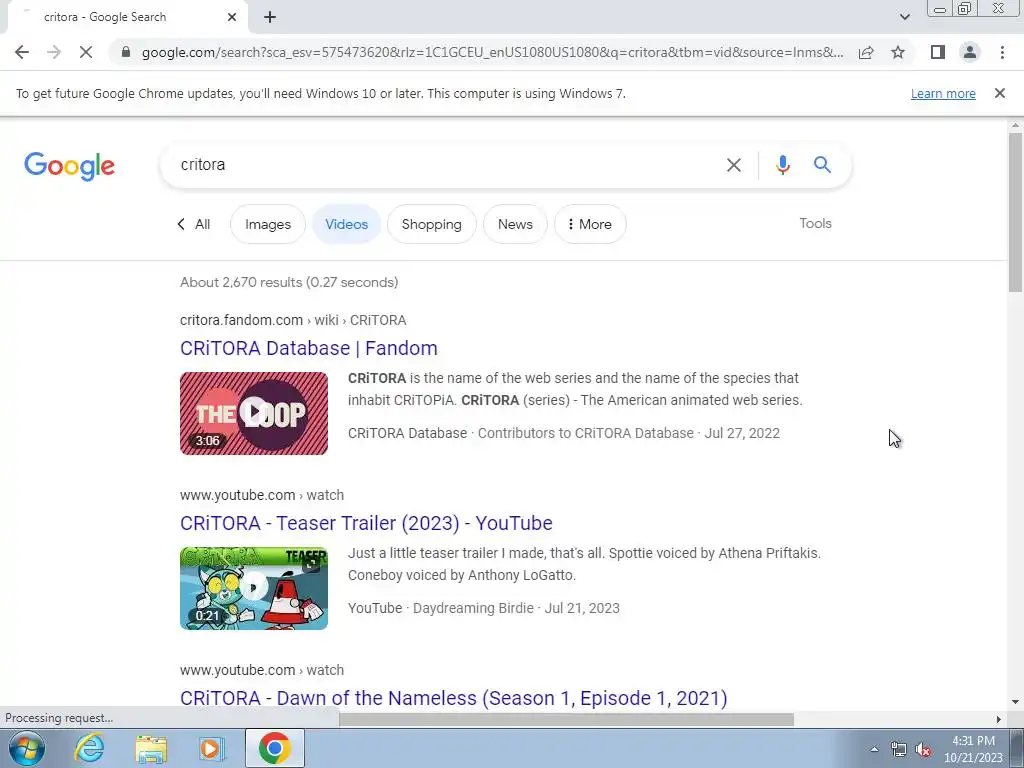Click the tabs address bar URL
Screen dimensions: 1024x768
(x=492, y=52)
